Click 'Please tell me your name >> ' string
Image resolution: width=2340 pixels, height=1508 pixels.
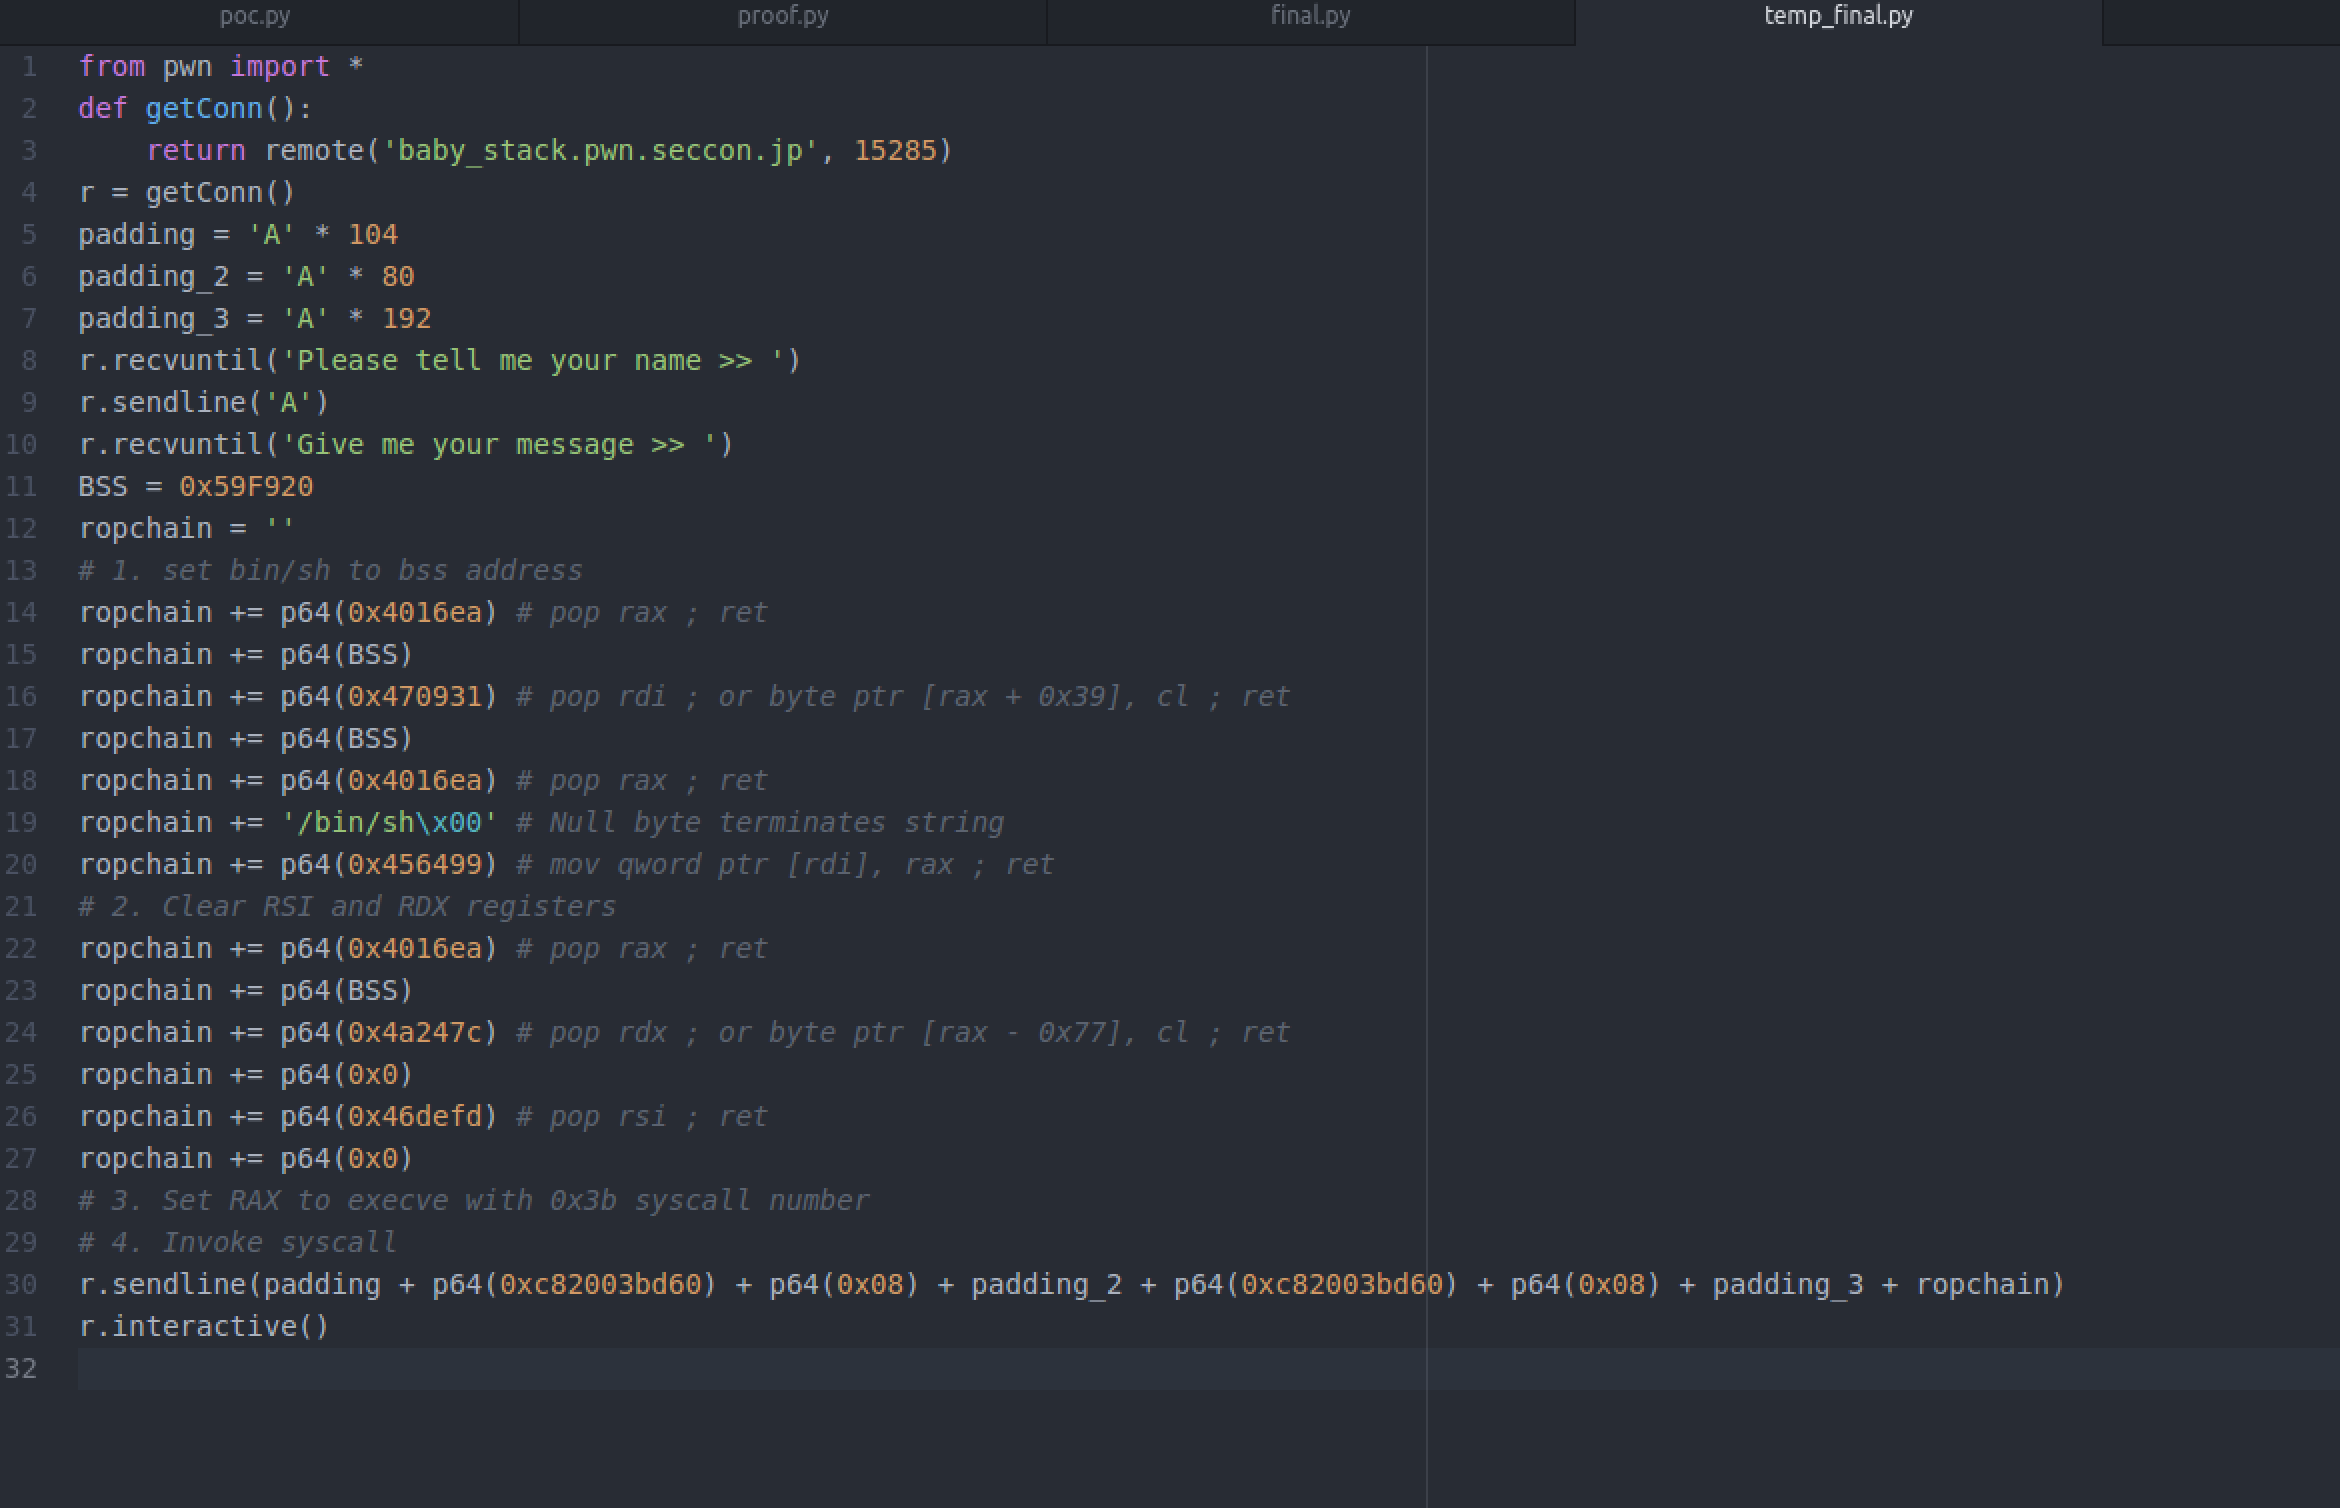(x=533, y=361)
